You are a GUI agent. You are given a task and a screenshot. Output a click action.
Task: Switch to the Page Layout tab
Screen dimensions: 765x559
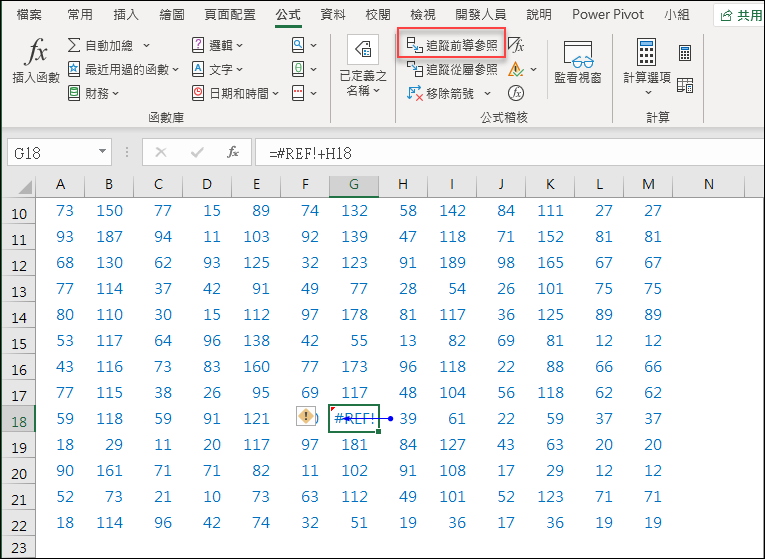[x=230, y=15]
